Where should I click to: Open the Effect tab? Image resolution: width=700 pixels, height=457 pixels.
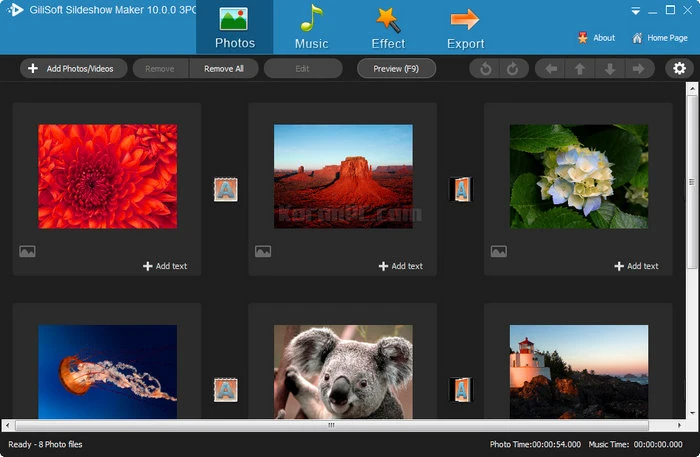point(388,28)
